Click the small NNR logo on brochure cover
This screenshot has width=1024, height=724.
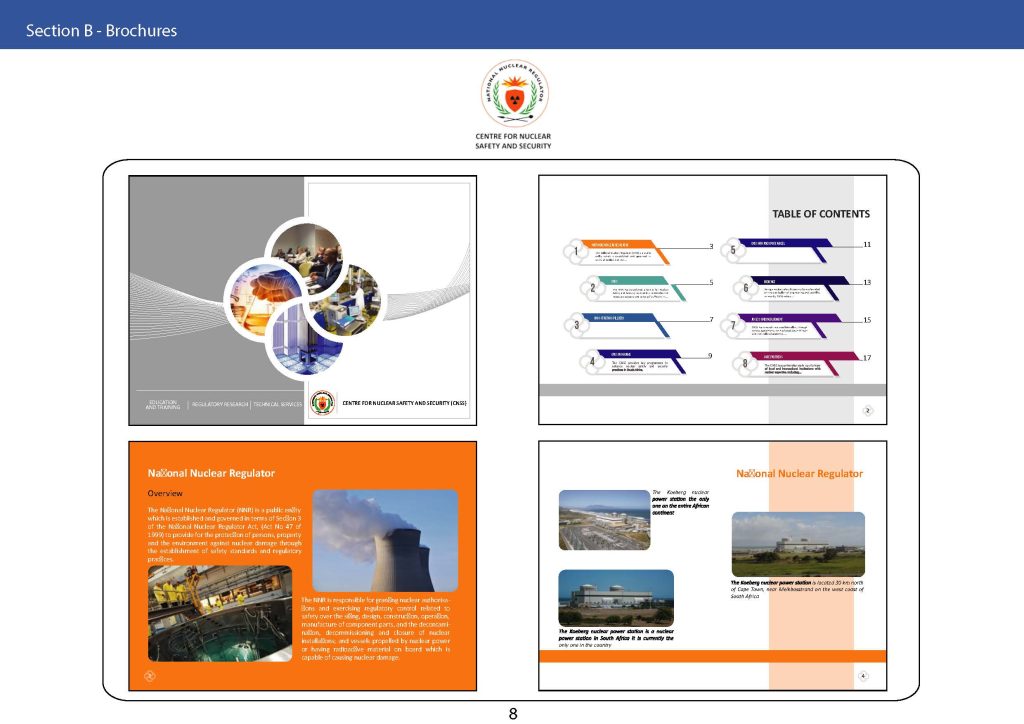click(324, 403)
